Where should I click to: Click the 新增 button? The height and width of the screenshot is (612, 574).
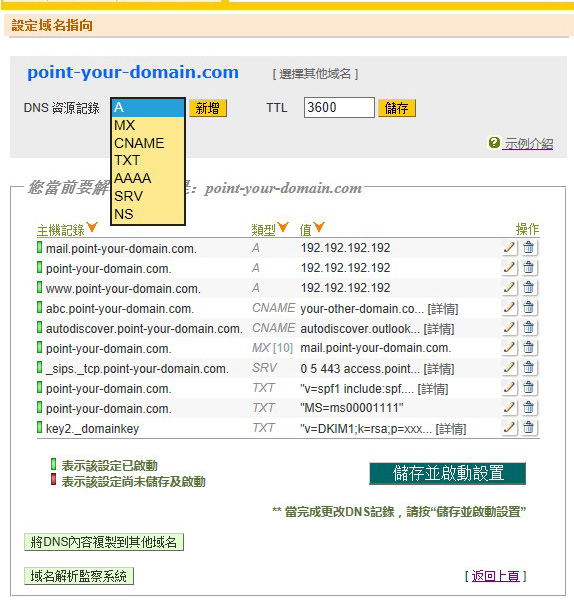click(x=208, y=108)
